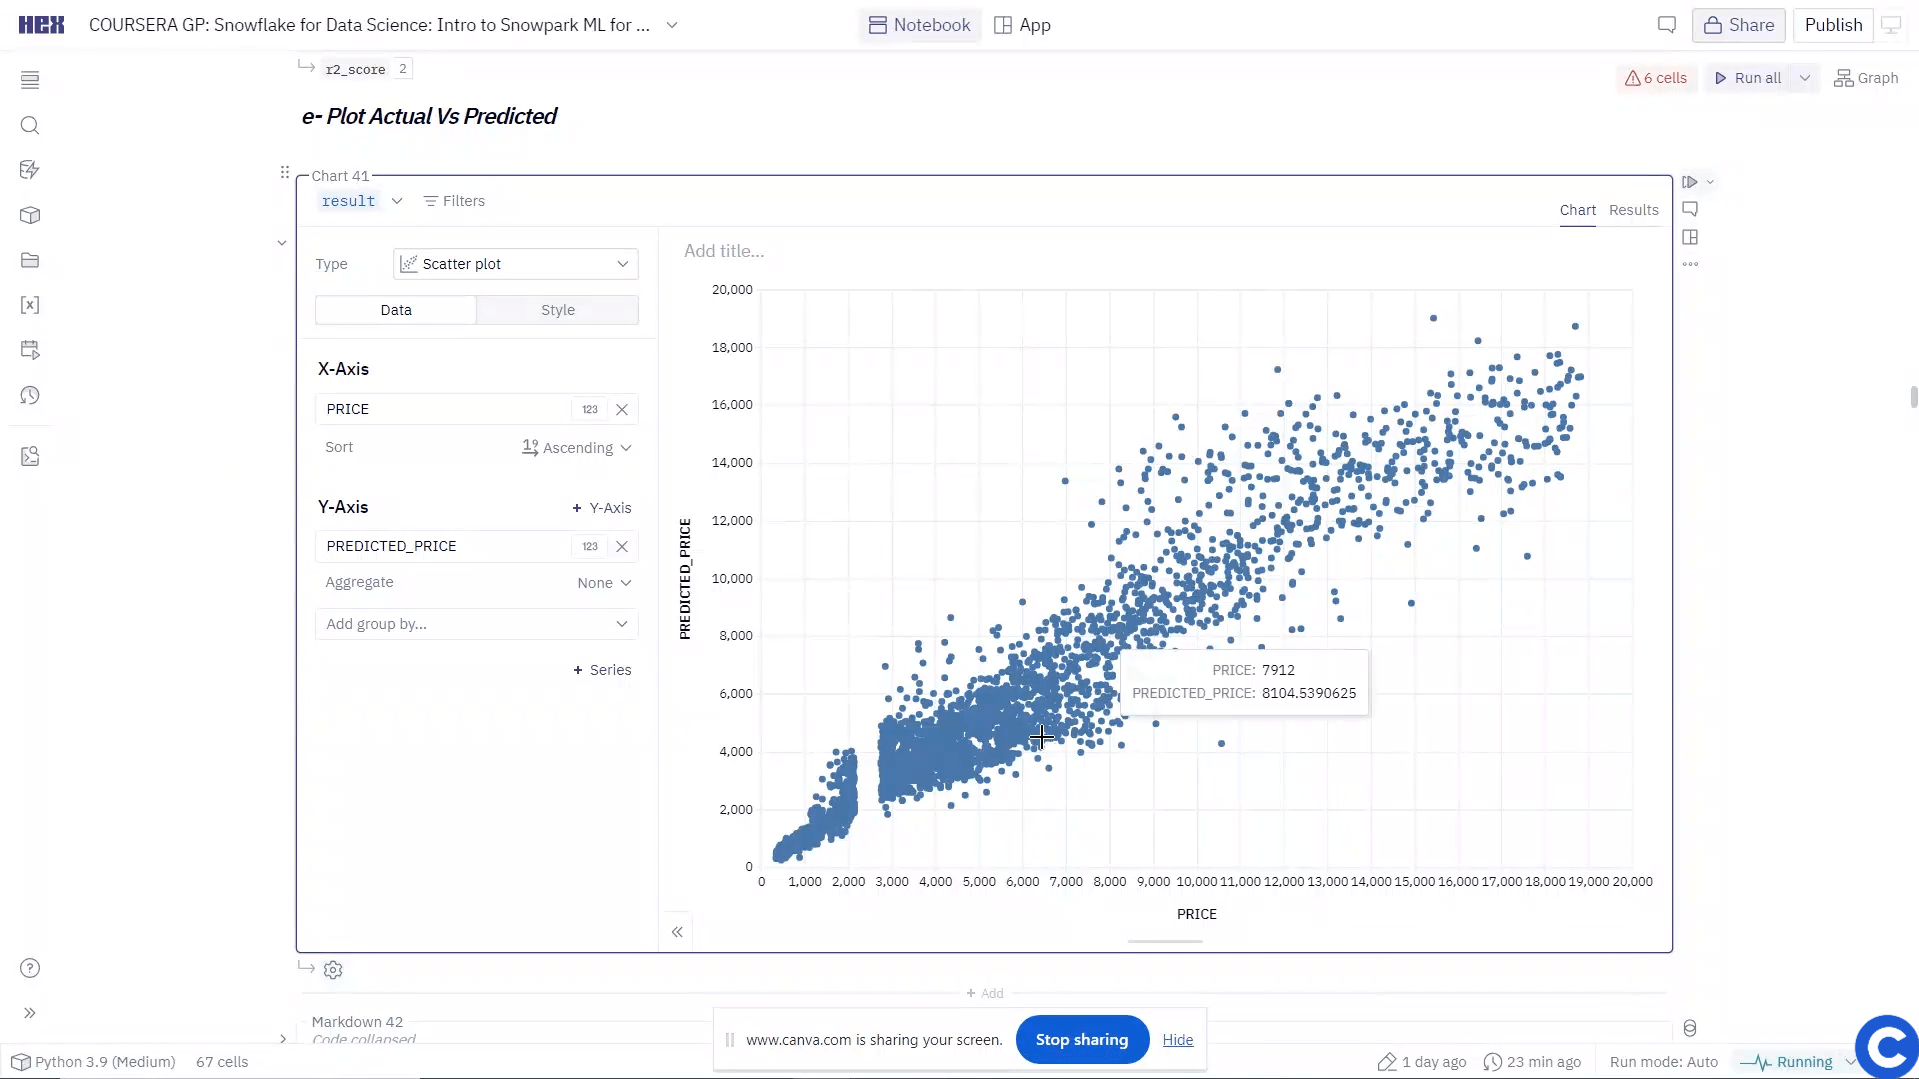Open the Aggregate dropdown set to None
The image size is (1919, 1079).
pos(604,582)
